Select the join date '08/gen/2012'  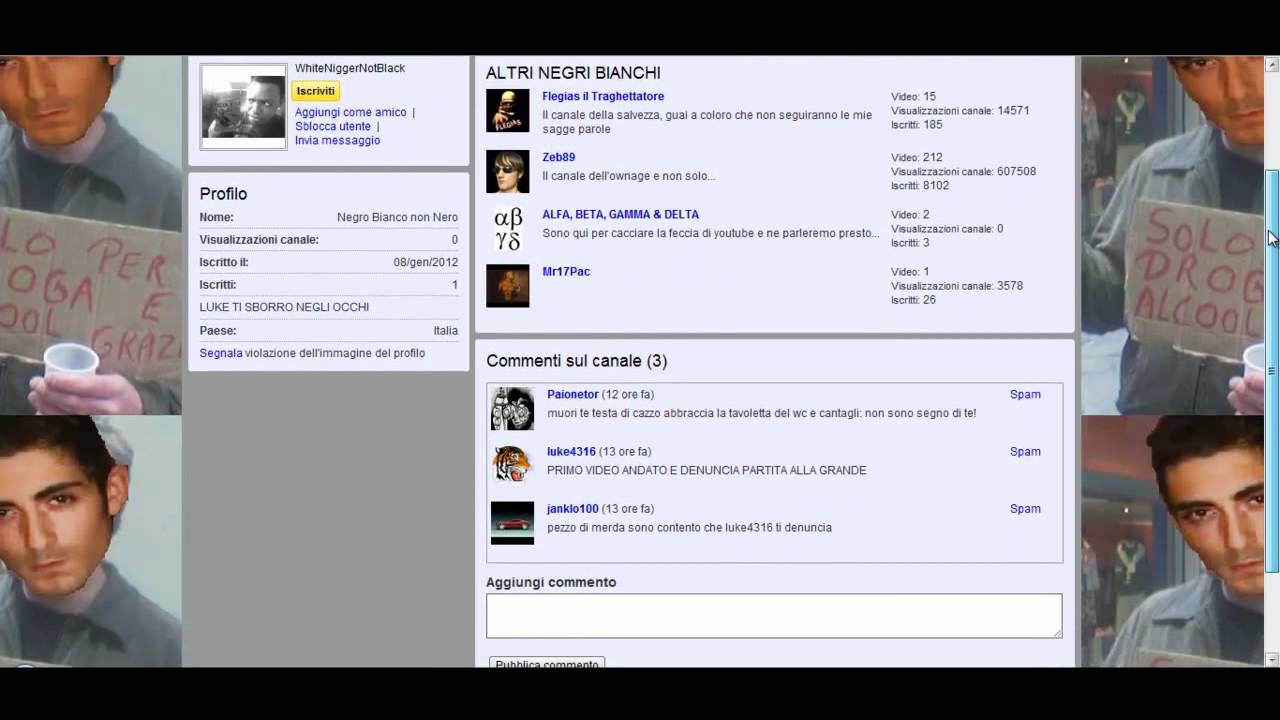426,263
